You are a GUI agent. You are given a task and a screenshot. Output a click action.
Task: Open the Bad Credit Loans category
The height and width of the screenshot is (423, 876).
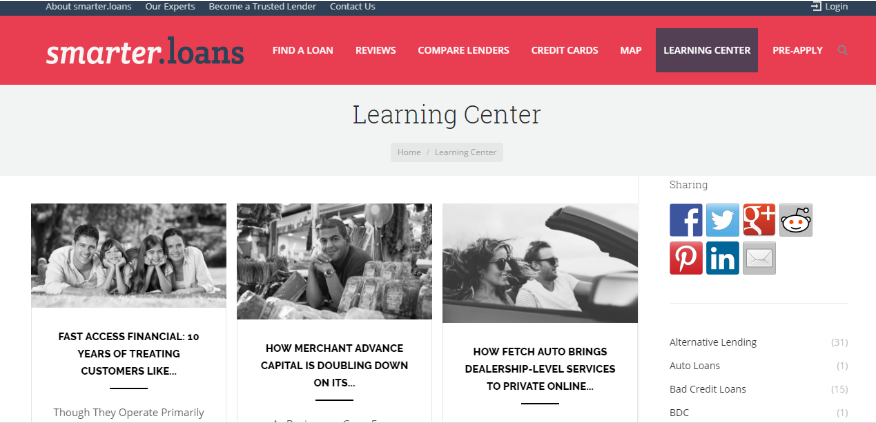708,389
